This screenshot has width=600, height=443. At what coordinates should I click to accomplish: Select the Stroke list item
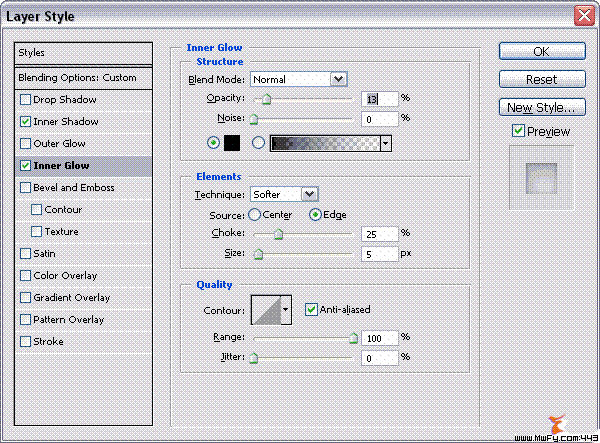(x=48, y=342)
